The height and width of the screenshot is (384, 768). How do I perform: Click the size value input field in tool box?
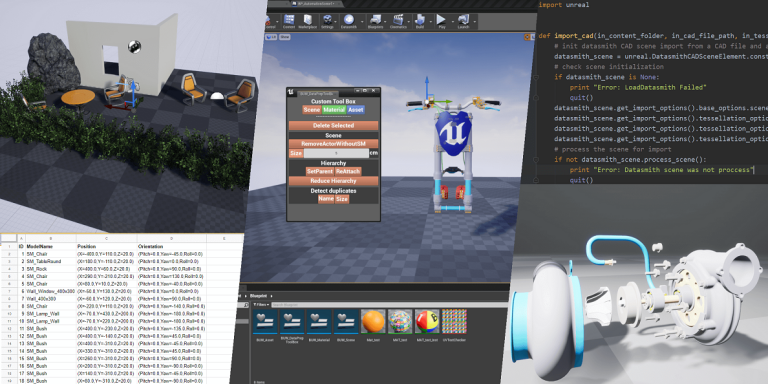click(336, 153)
